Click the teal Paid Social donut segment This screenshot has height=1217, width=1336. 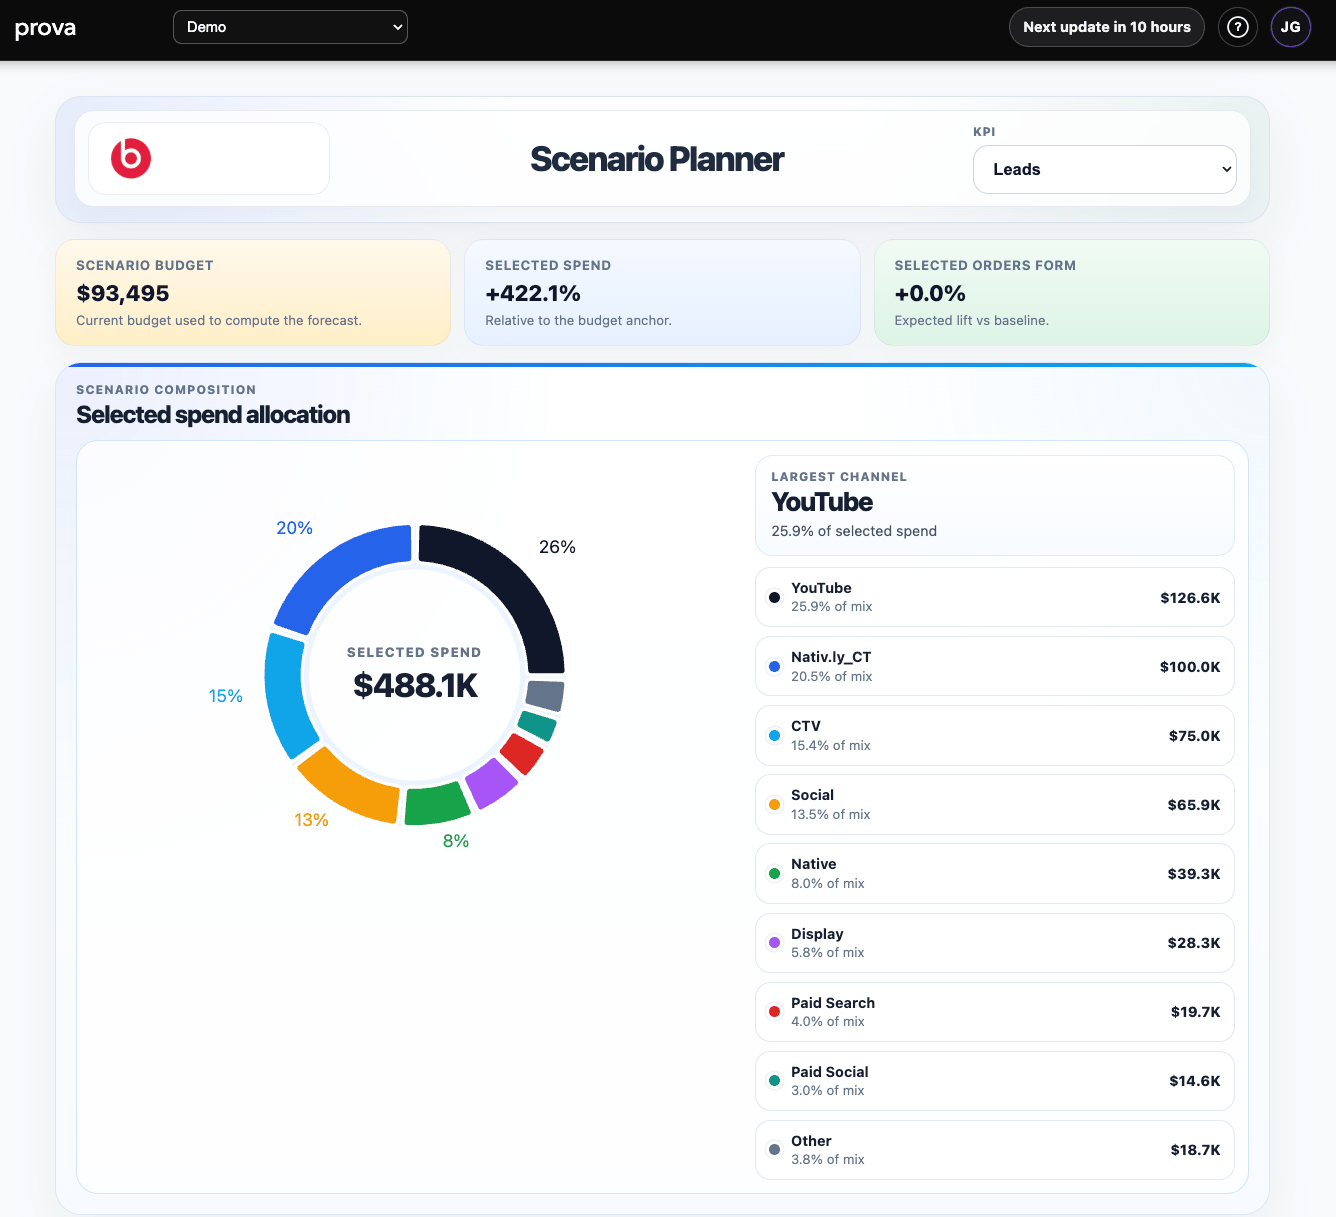point(537,725)
